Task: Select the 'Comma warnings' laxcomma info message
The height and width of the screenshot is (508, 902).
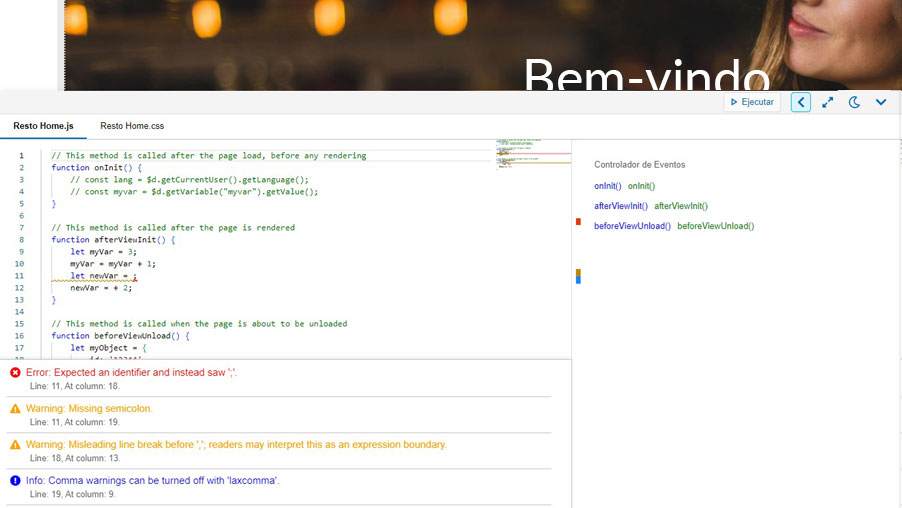Action: tap(152, 480)
